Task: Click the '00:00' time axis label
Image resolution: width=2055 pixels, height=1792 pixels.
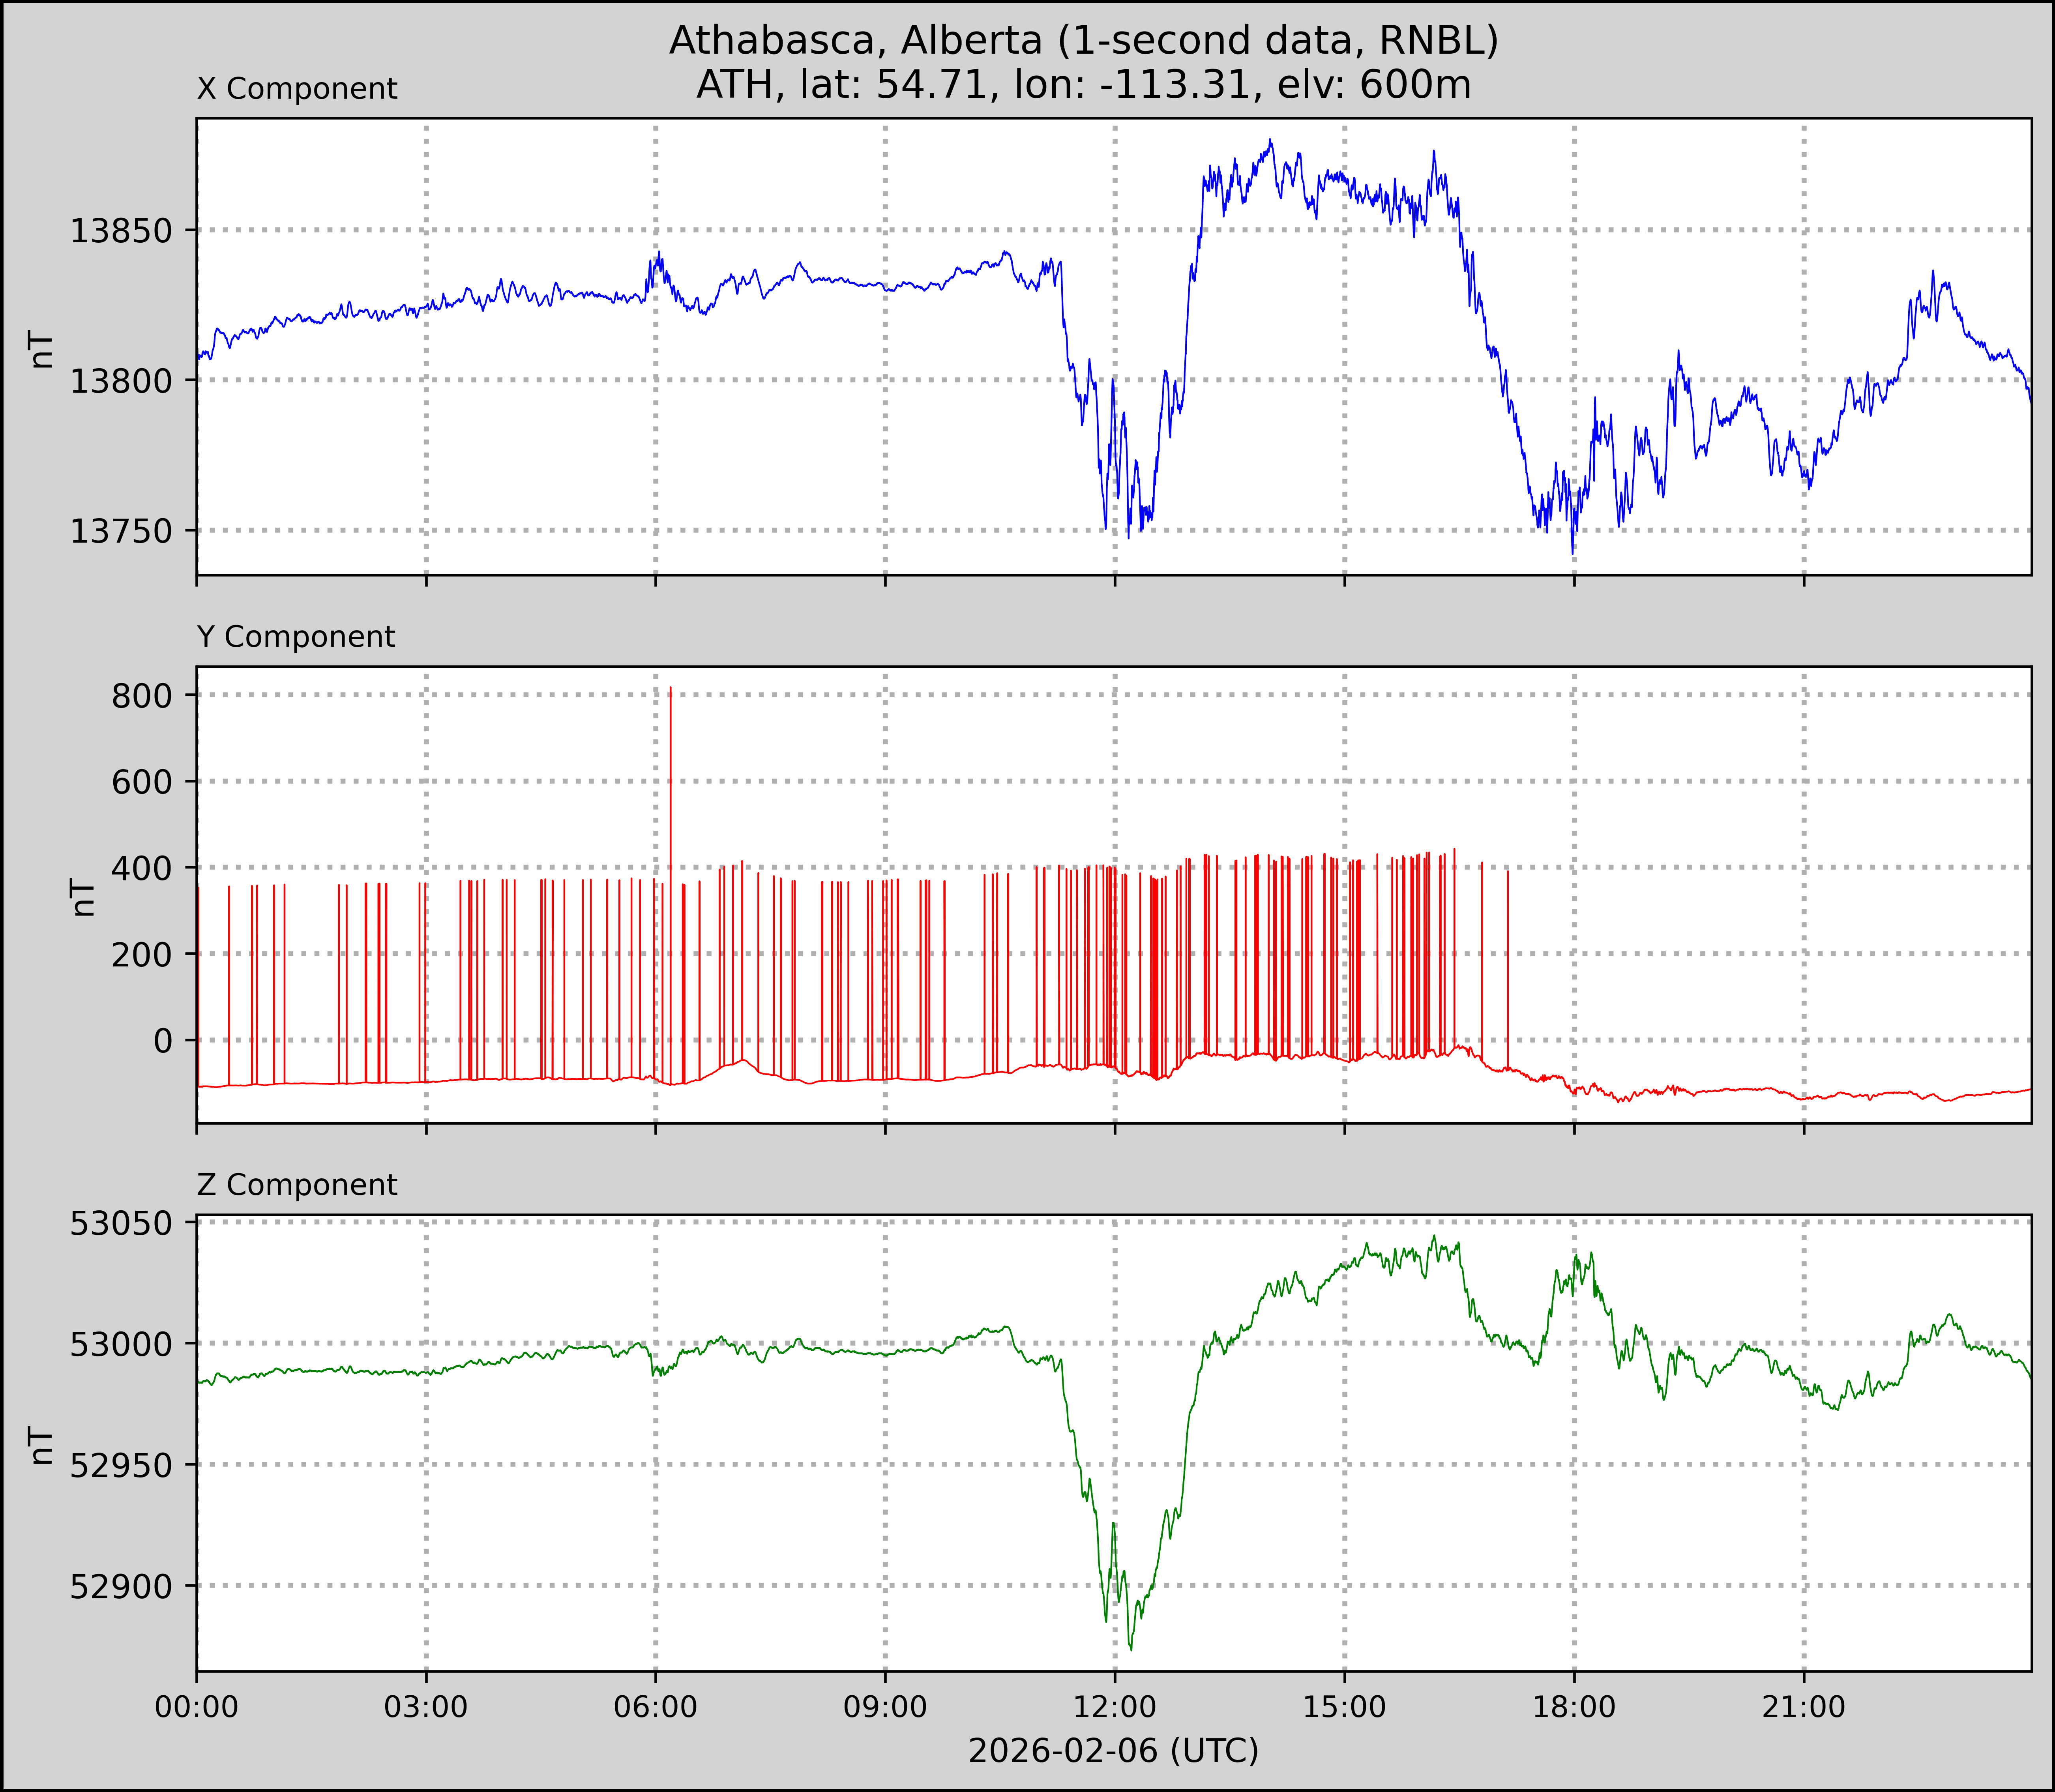Action: pyautogui.click(x=197, y=1706)
